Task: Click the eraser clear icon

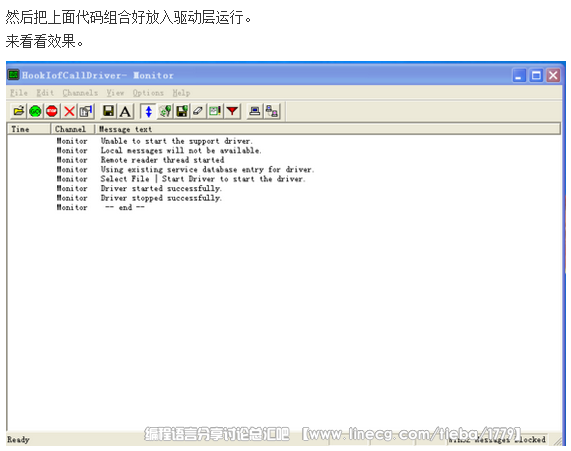Action: 198,111
